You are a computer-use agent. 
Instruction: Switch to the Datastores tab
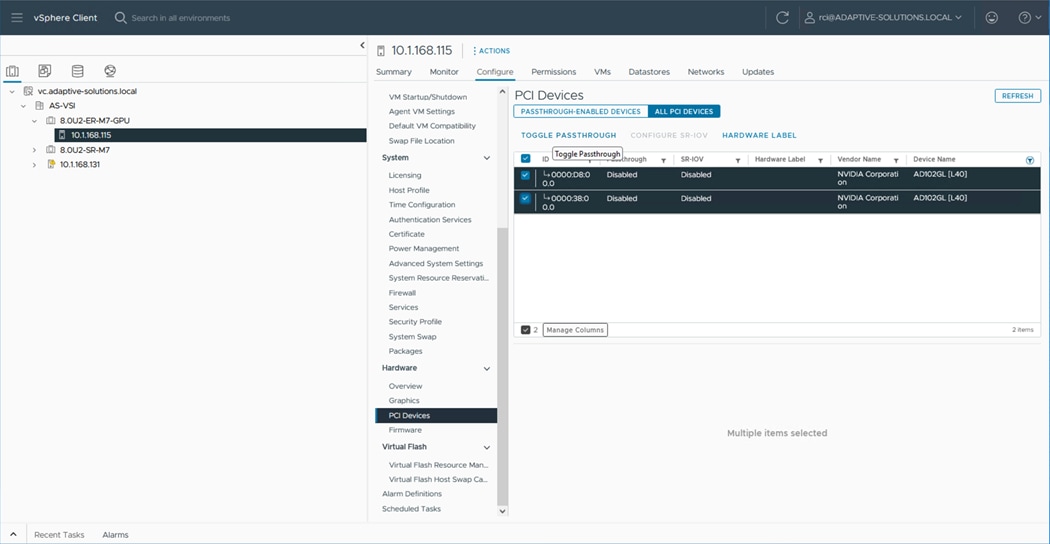648,72
